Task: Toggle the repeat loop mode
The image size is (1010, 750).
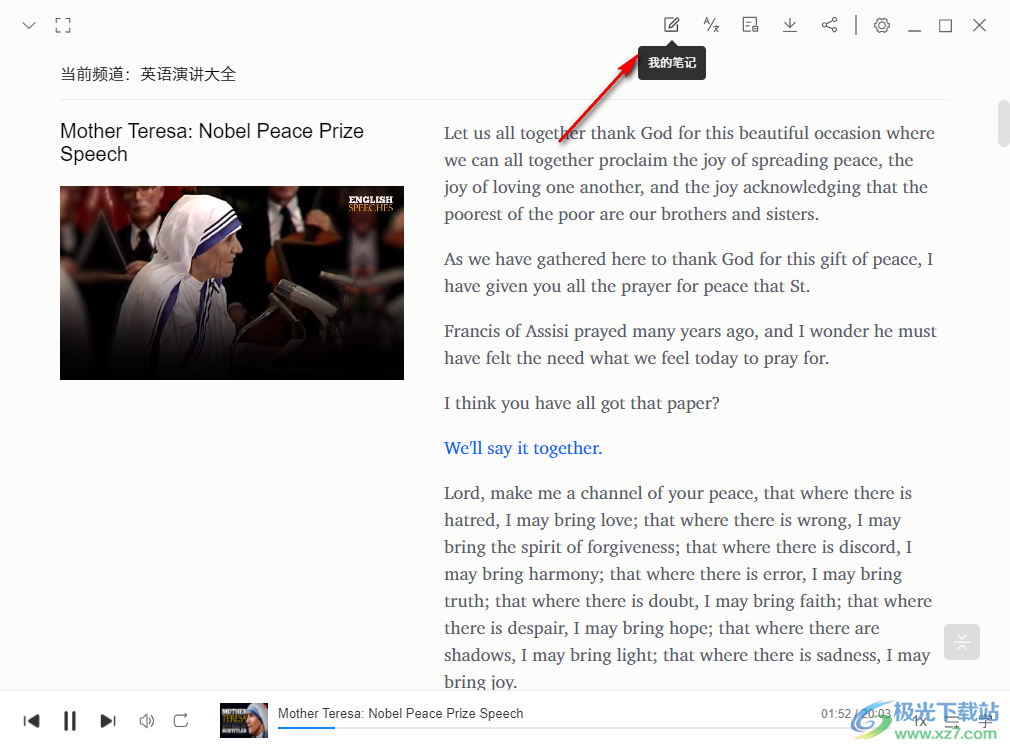Action: (181, 720)
